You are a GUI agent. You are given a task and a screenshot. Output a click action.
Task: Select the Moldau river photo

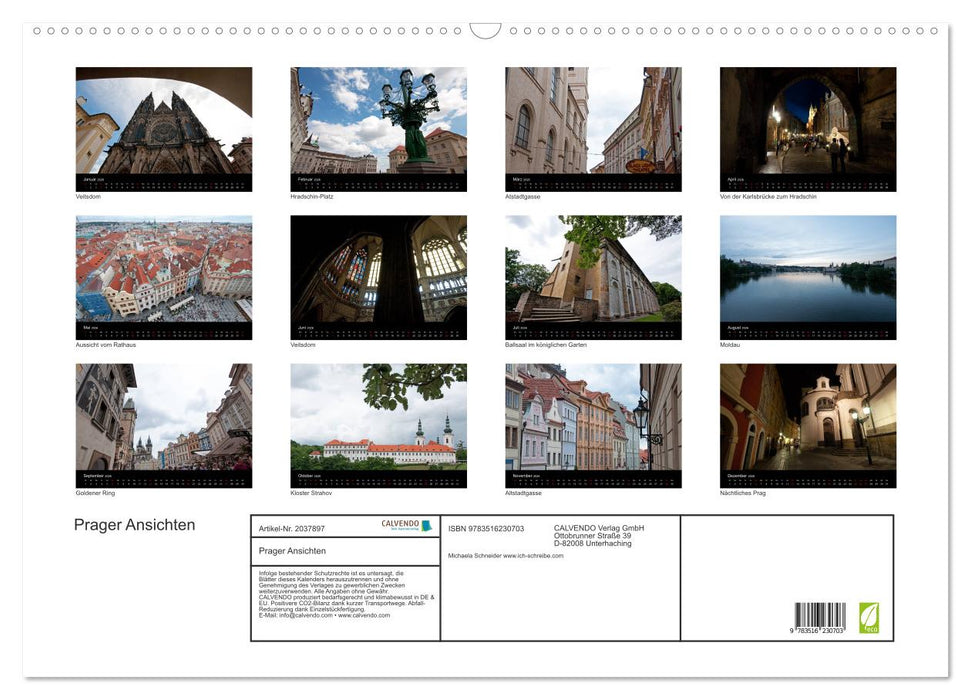point(808,271)
